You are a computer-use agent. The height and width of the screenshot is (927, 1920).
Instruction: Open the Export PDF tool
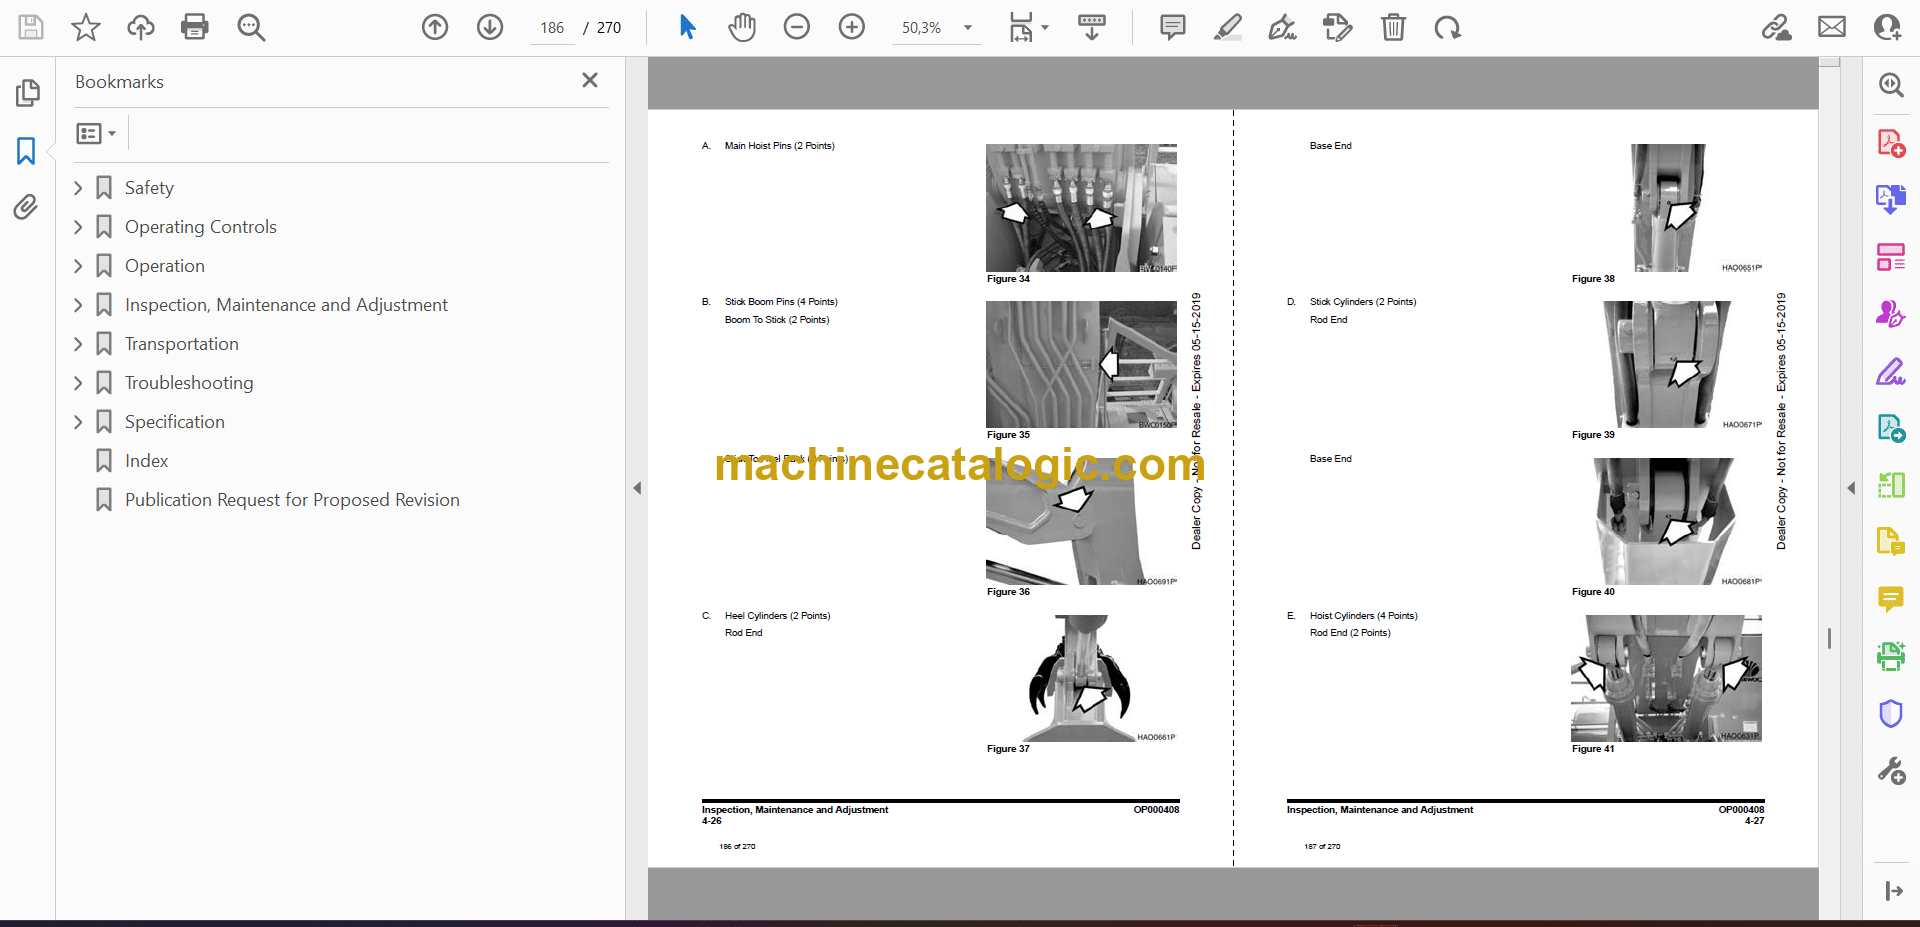tap(1891, 199)
